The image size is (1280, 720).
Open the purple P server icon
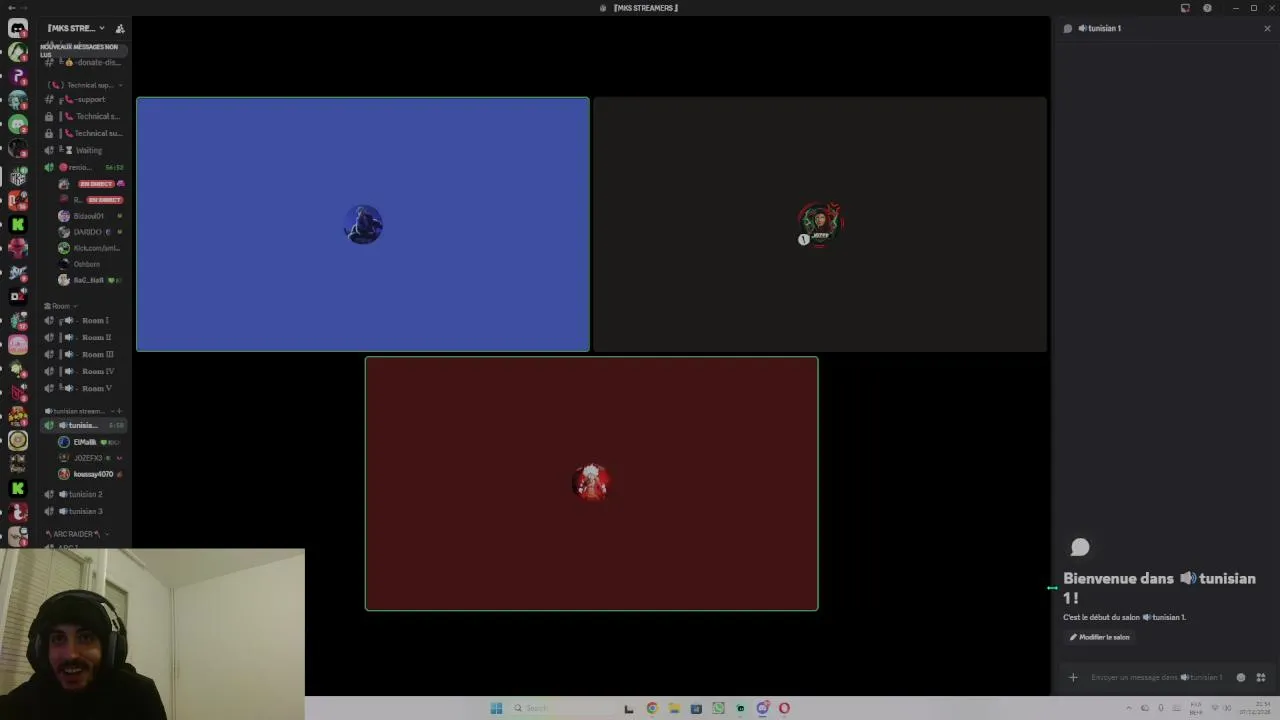point(18,76)
